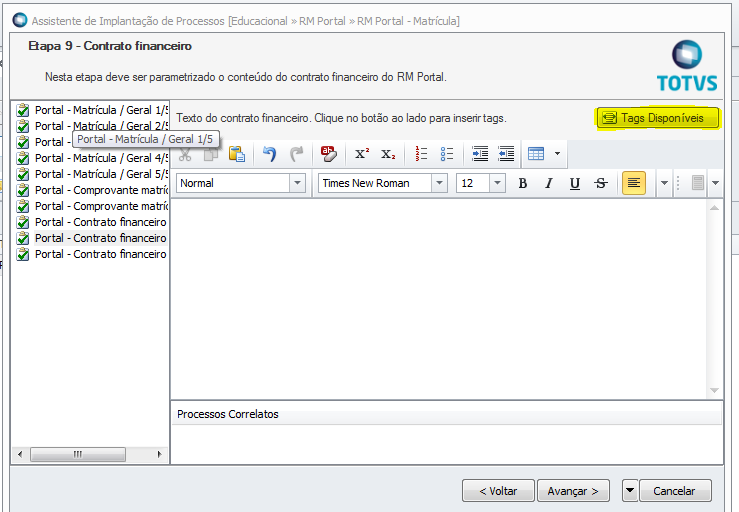The height and width of the screenshot is (512, 739).
Task: Apply superscript formatting
Action: click(362, 154)
